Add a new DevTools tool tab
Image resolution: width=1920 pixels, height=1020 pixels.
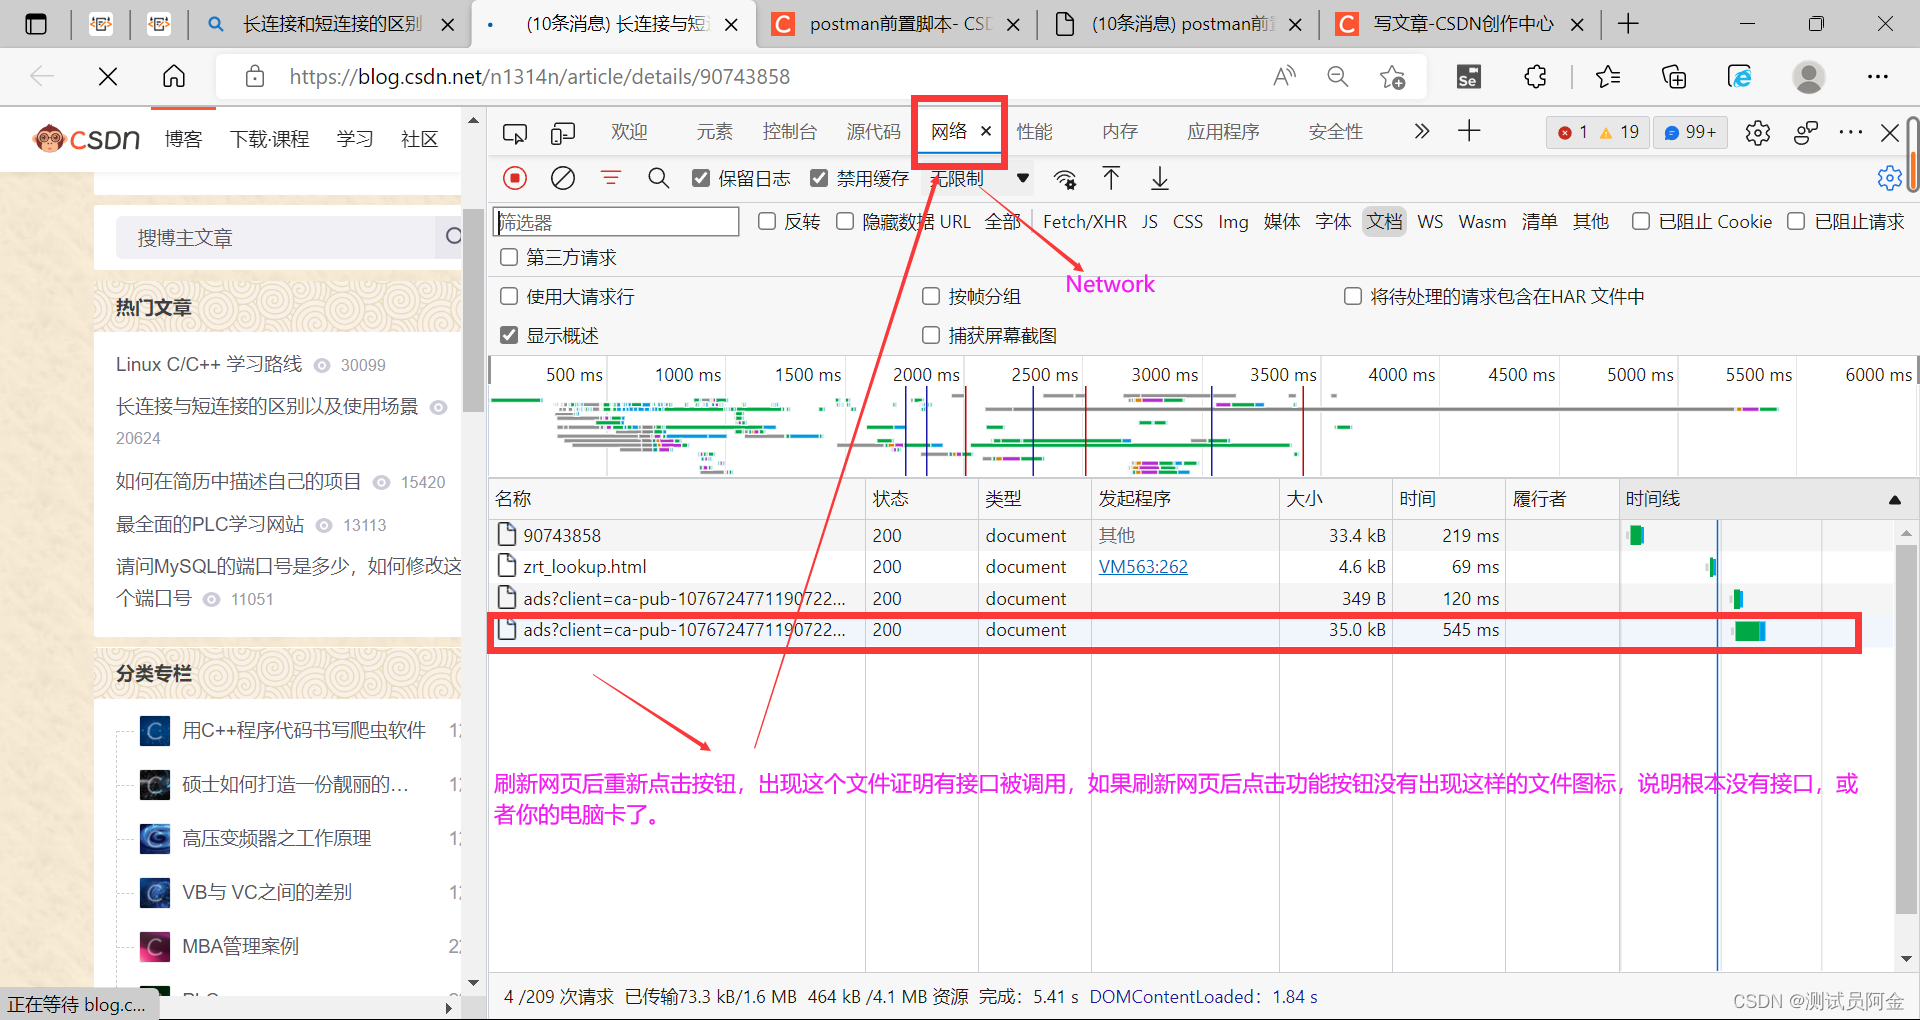[1469, 131]
